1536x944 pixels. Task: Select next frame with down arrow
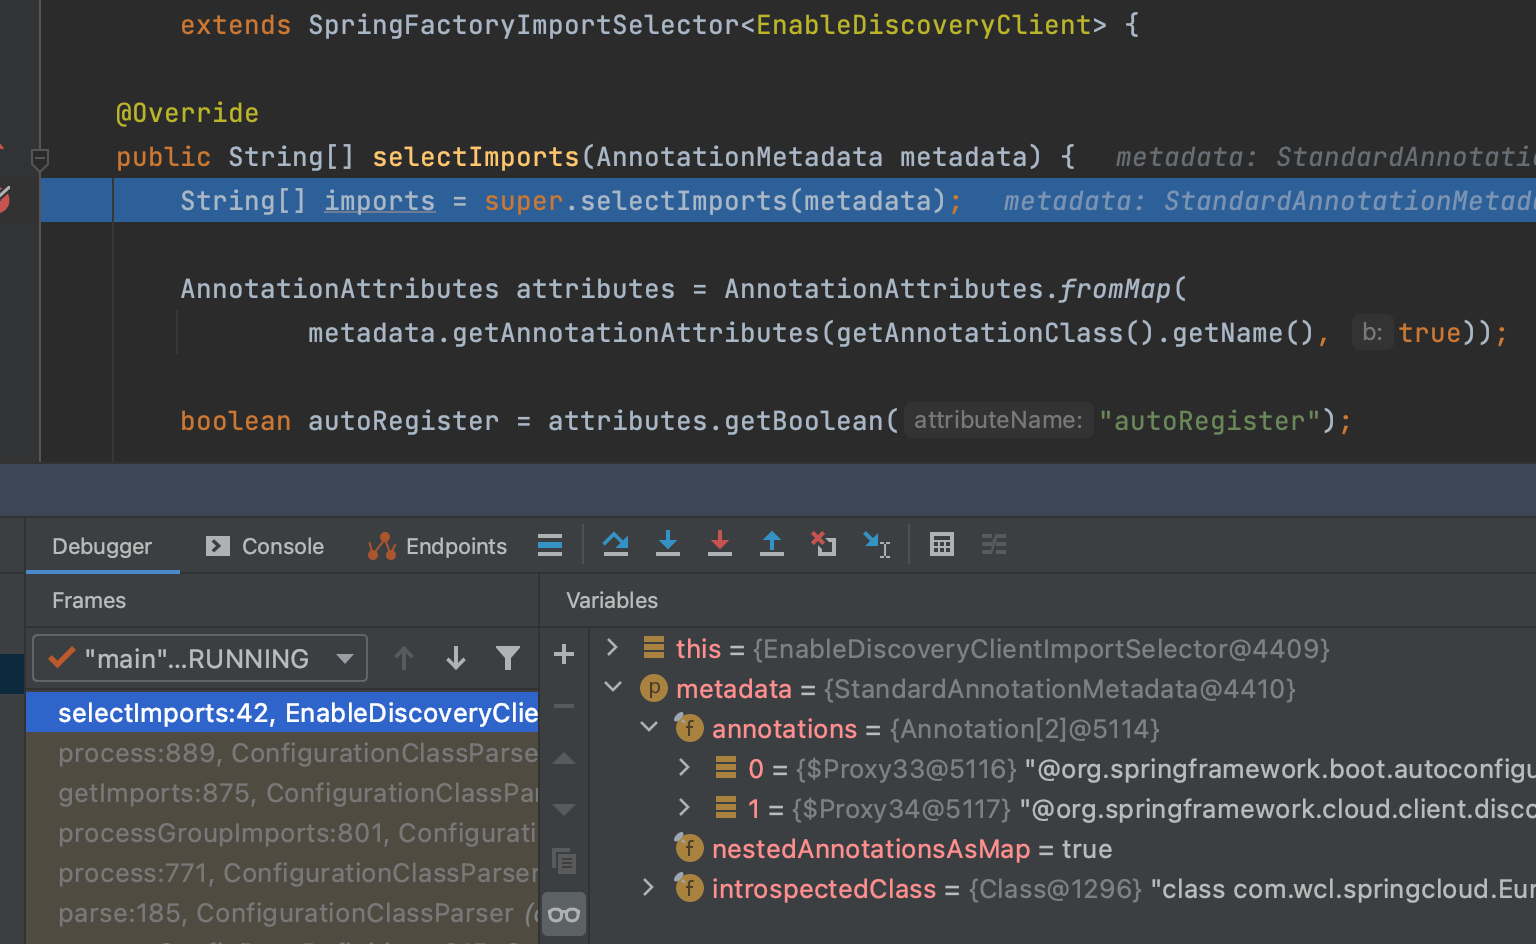pos(456,658)
